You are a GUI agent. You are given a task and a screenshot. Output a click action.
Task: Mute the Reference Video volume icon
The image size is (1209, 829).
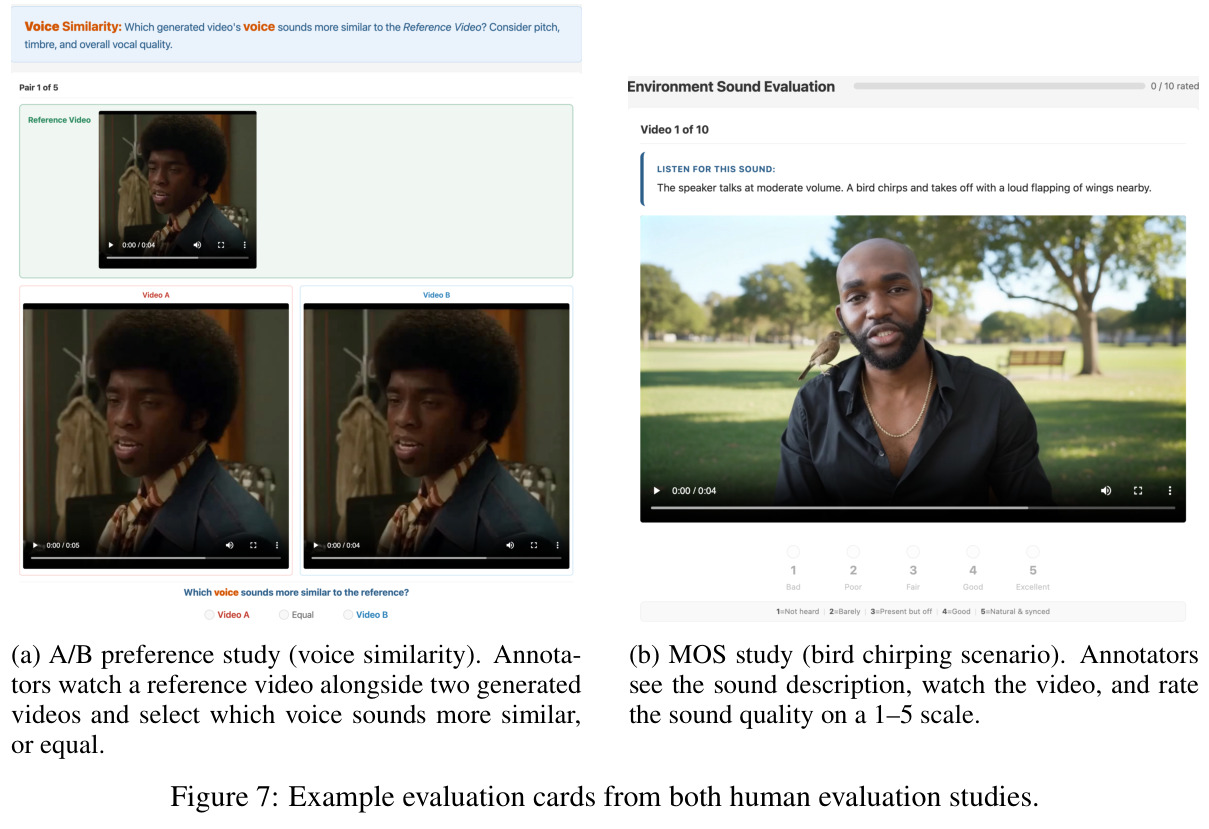click(x=197, y=245)
